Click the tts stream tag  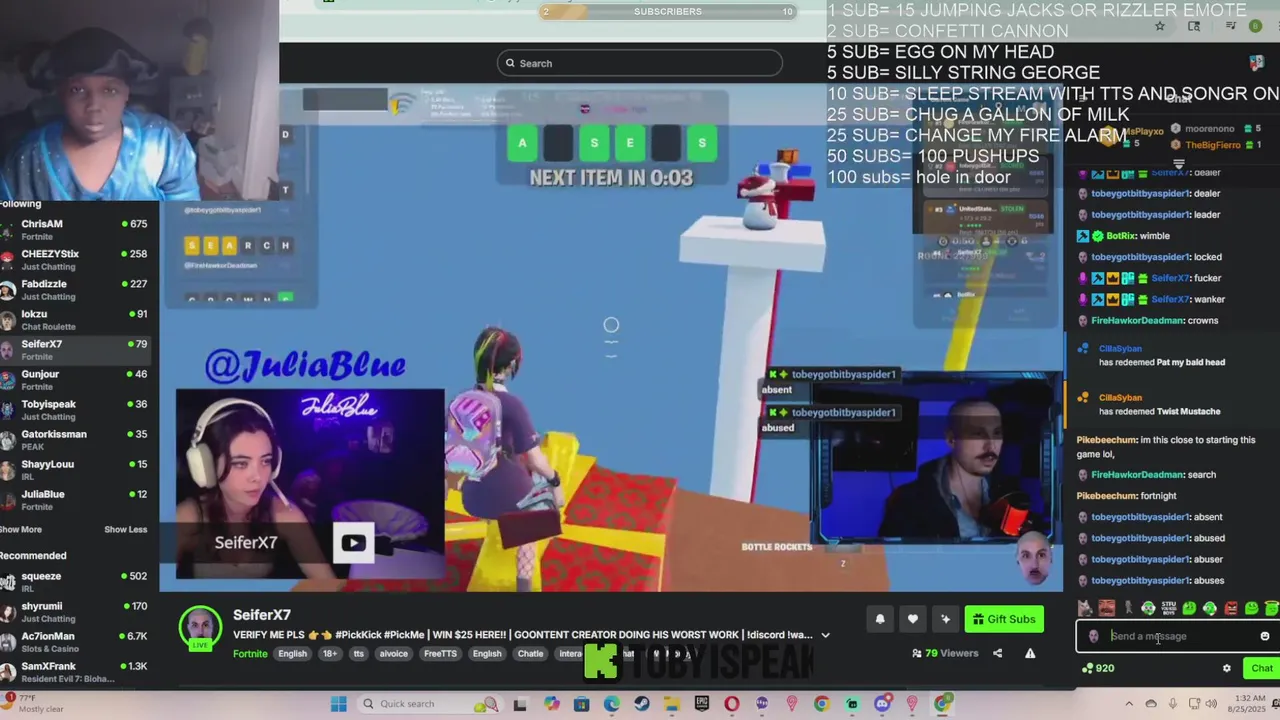[358, 654]
